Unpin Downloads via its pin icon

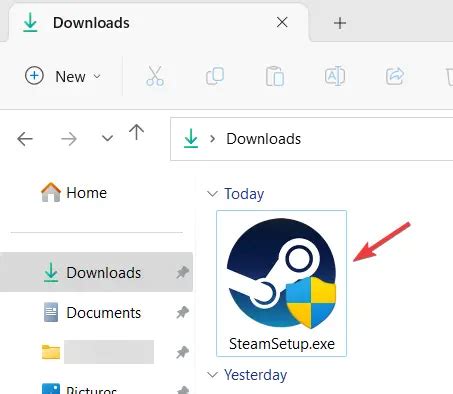tap(182, 272)
